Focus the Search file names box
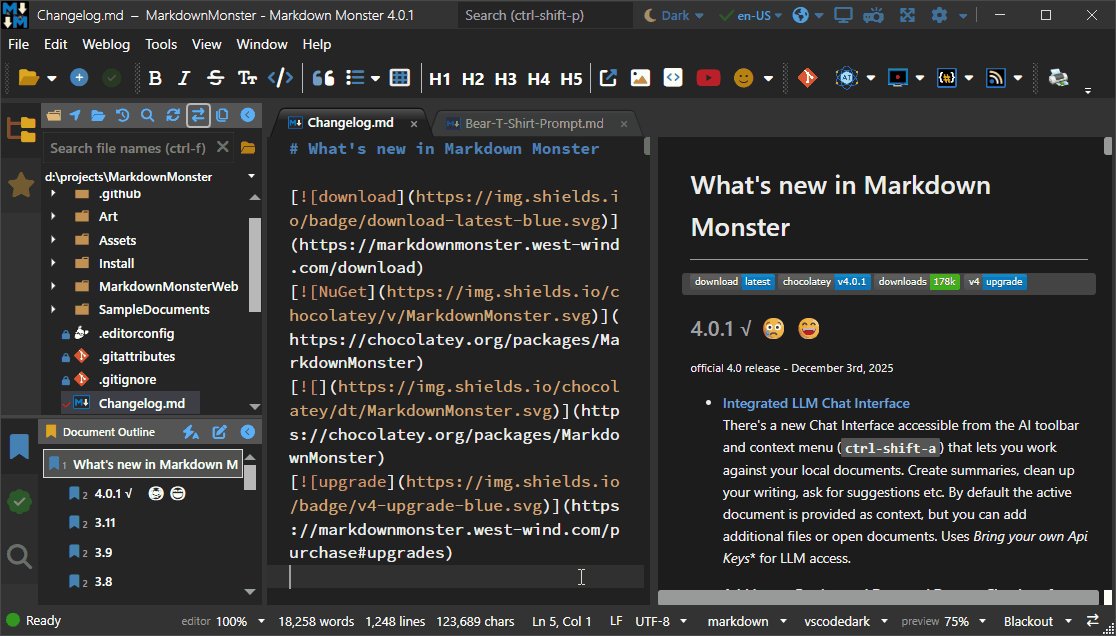This screenshot has height=636, width=1116. [x=128, y=148]
